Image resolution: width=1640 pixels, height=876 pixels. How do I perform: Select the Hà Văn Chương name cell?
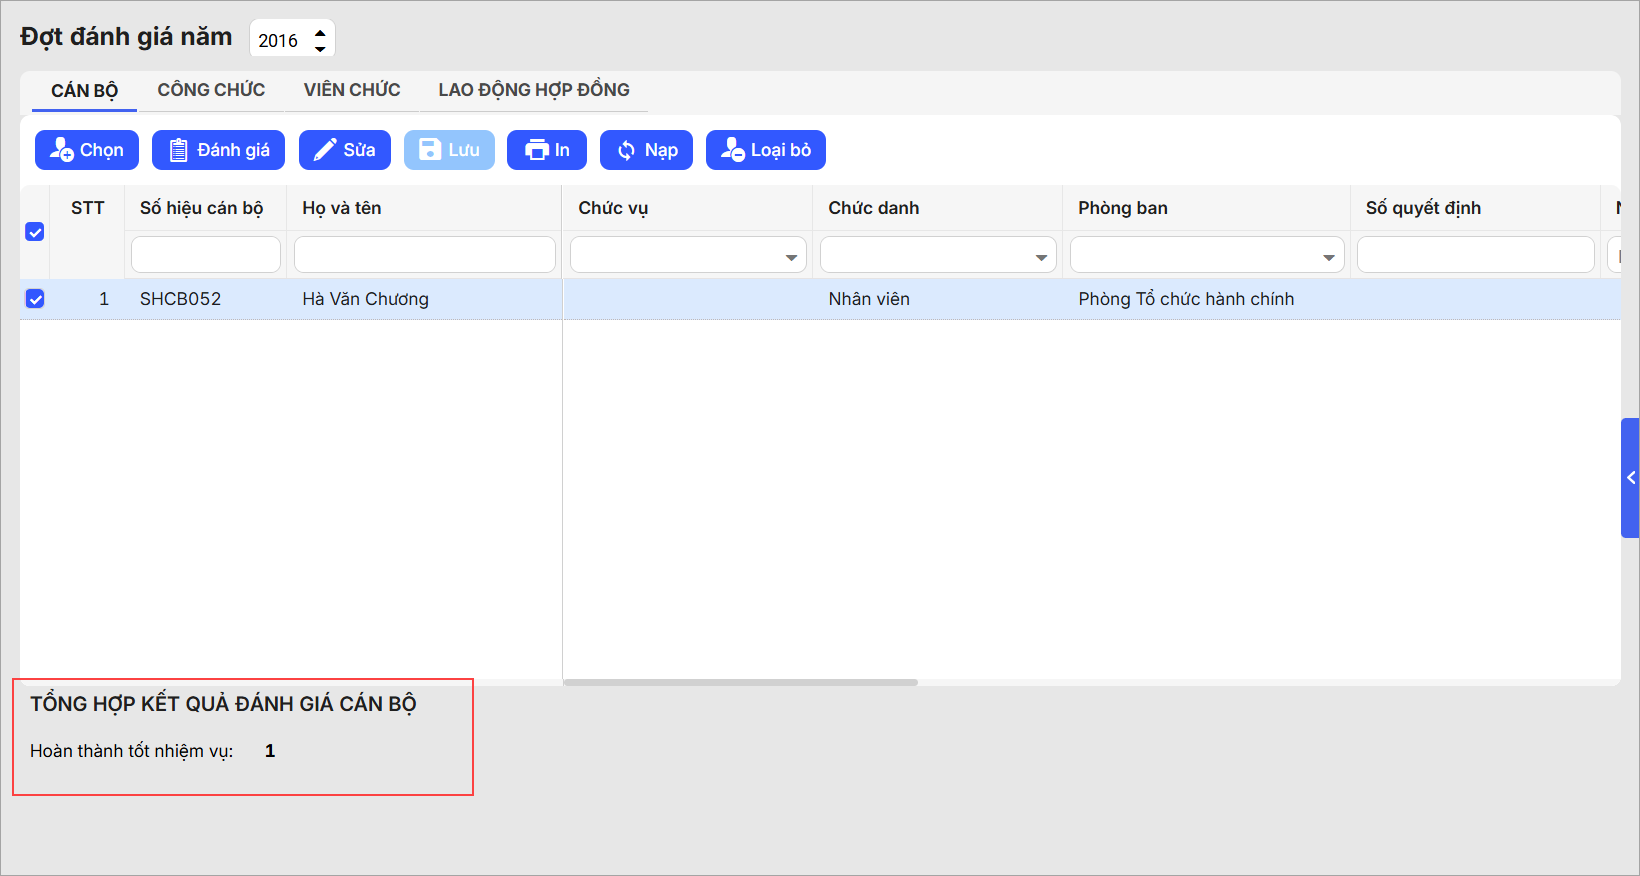(424, 299)
